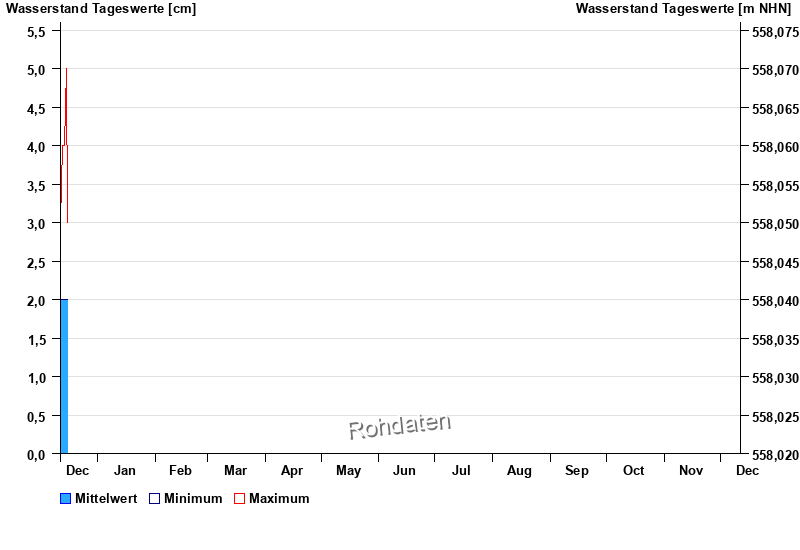Image resolution: width=800 pixels, height=550 pixels.
Task: Select the Maximum legend label
Action: (279, 499)
